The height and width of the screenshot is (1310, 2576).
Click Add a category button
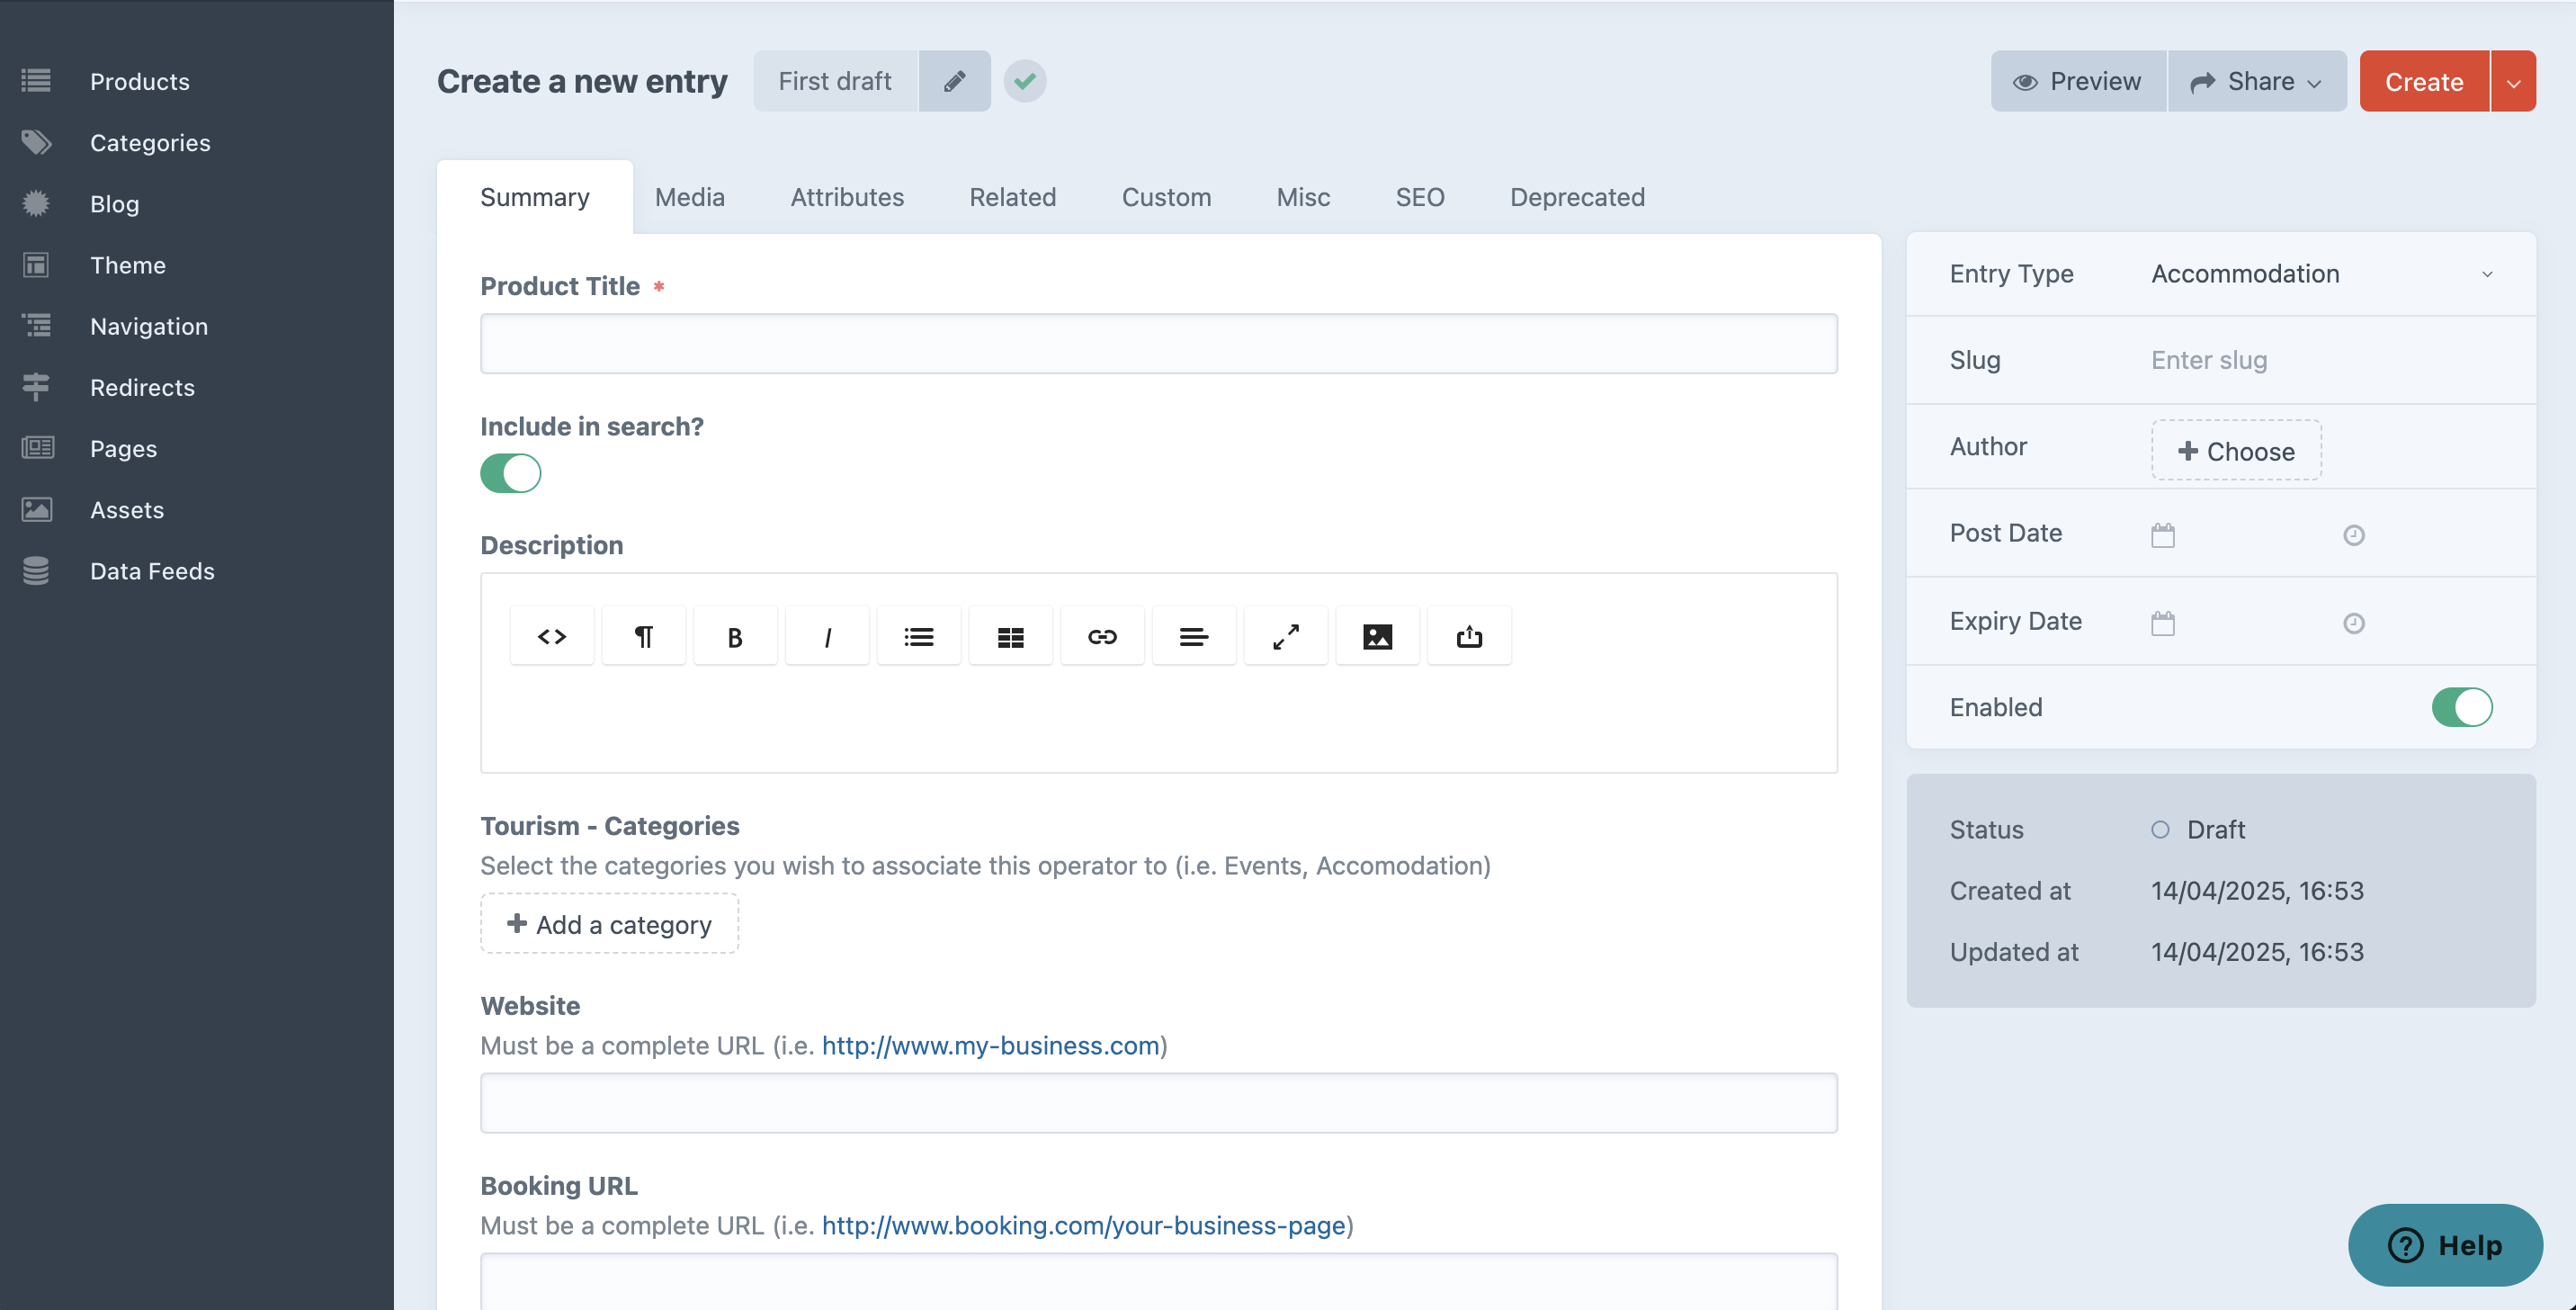tap(609, 923)
